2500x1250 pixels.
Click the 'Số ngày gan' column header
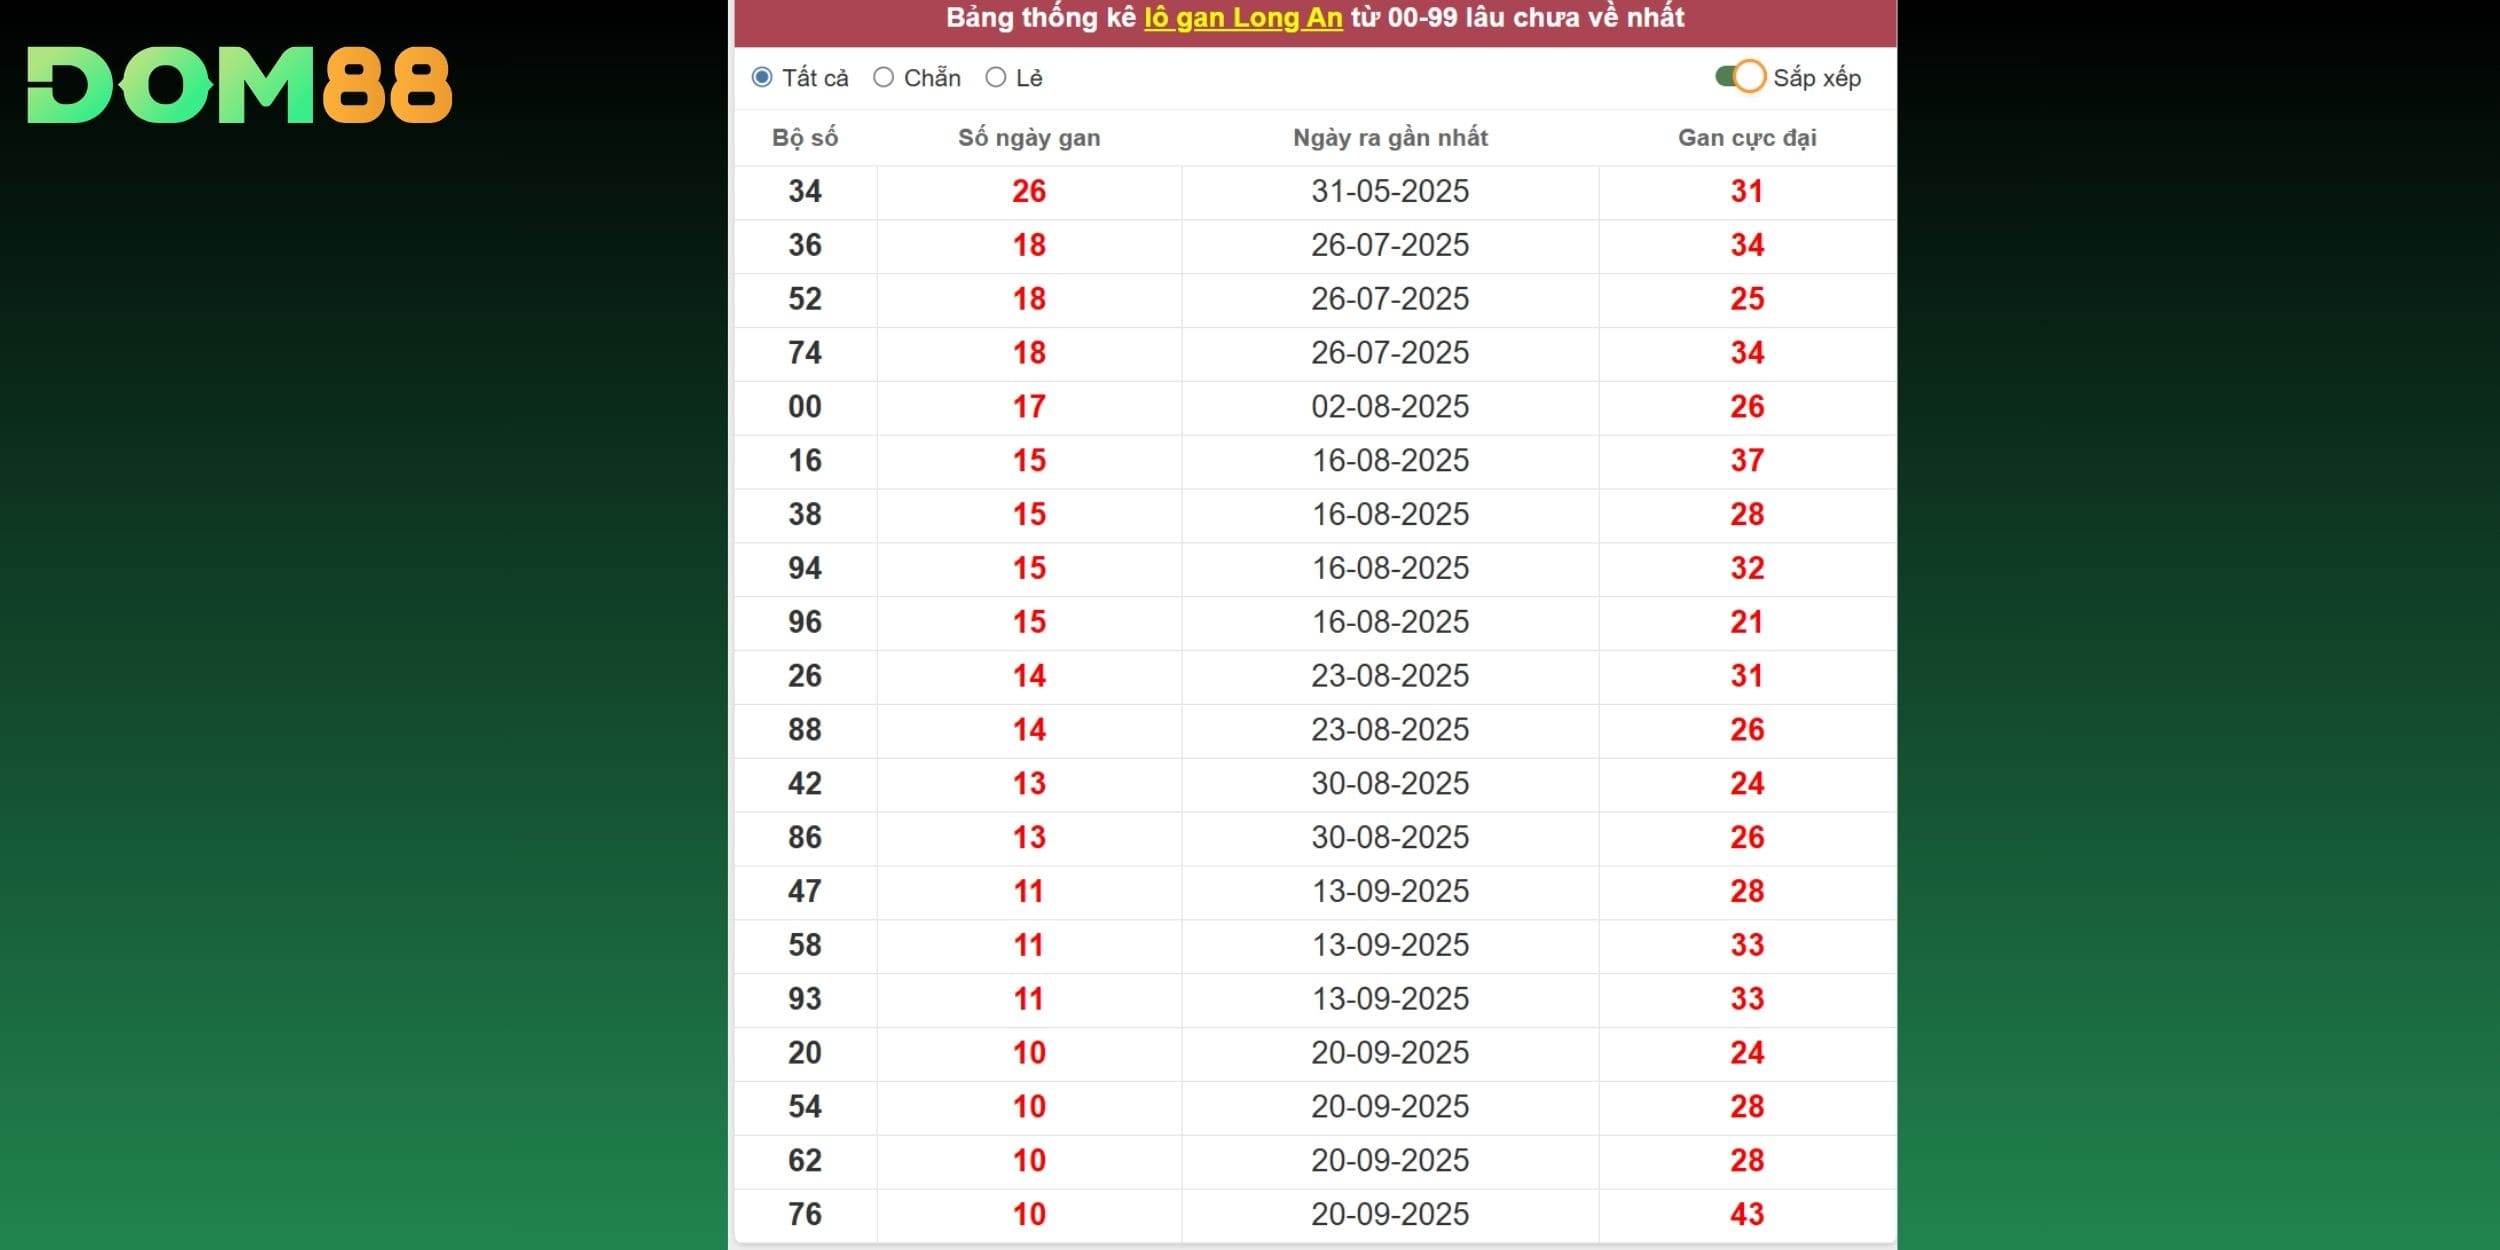click(1029, 138)
